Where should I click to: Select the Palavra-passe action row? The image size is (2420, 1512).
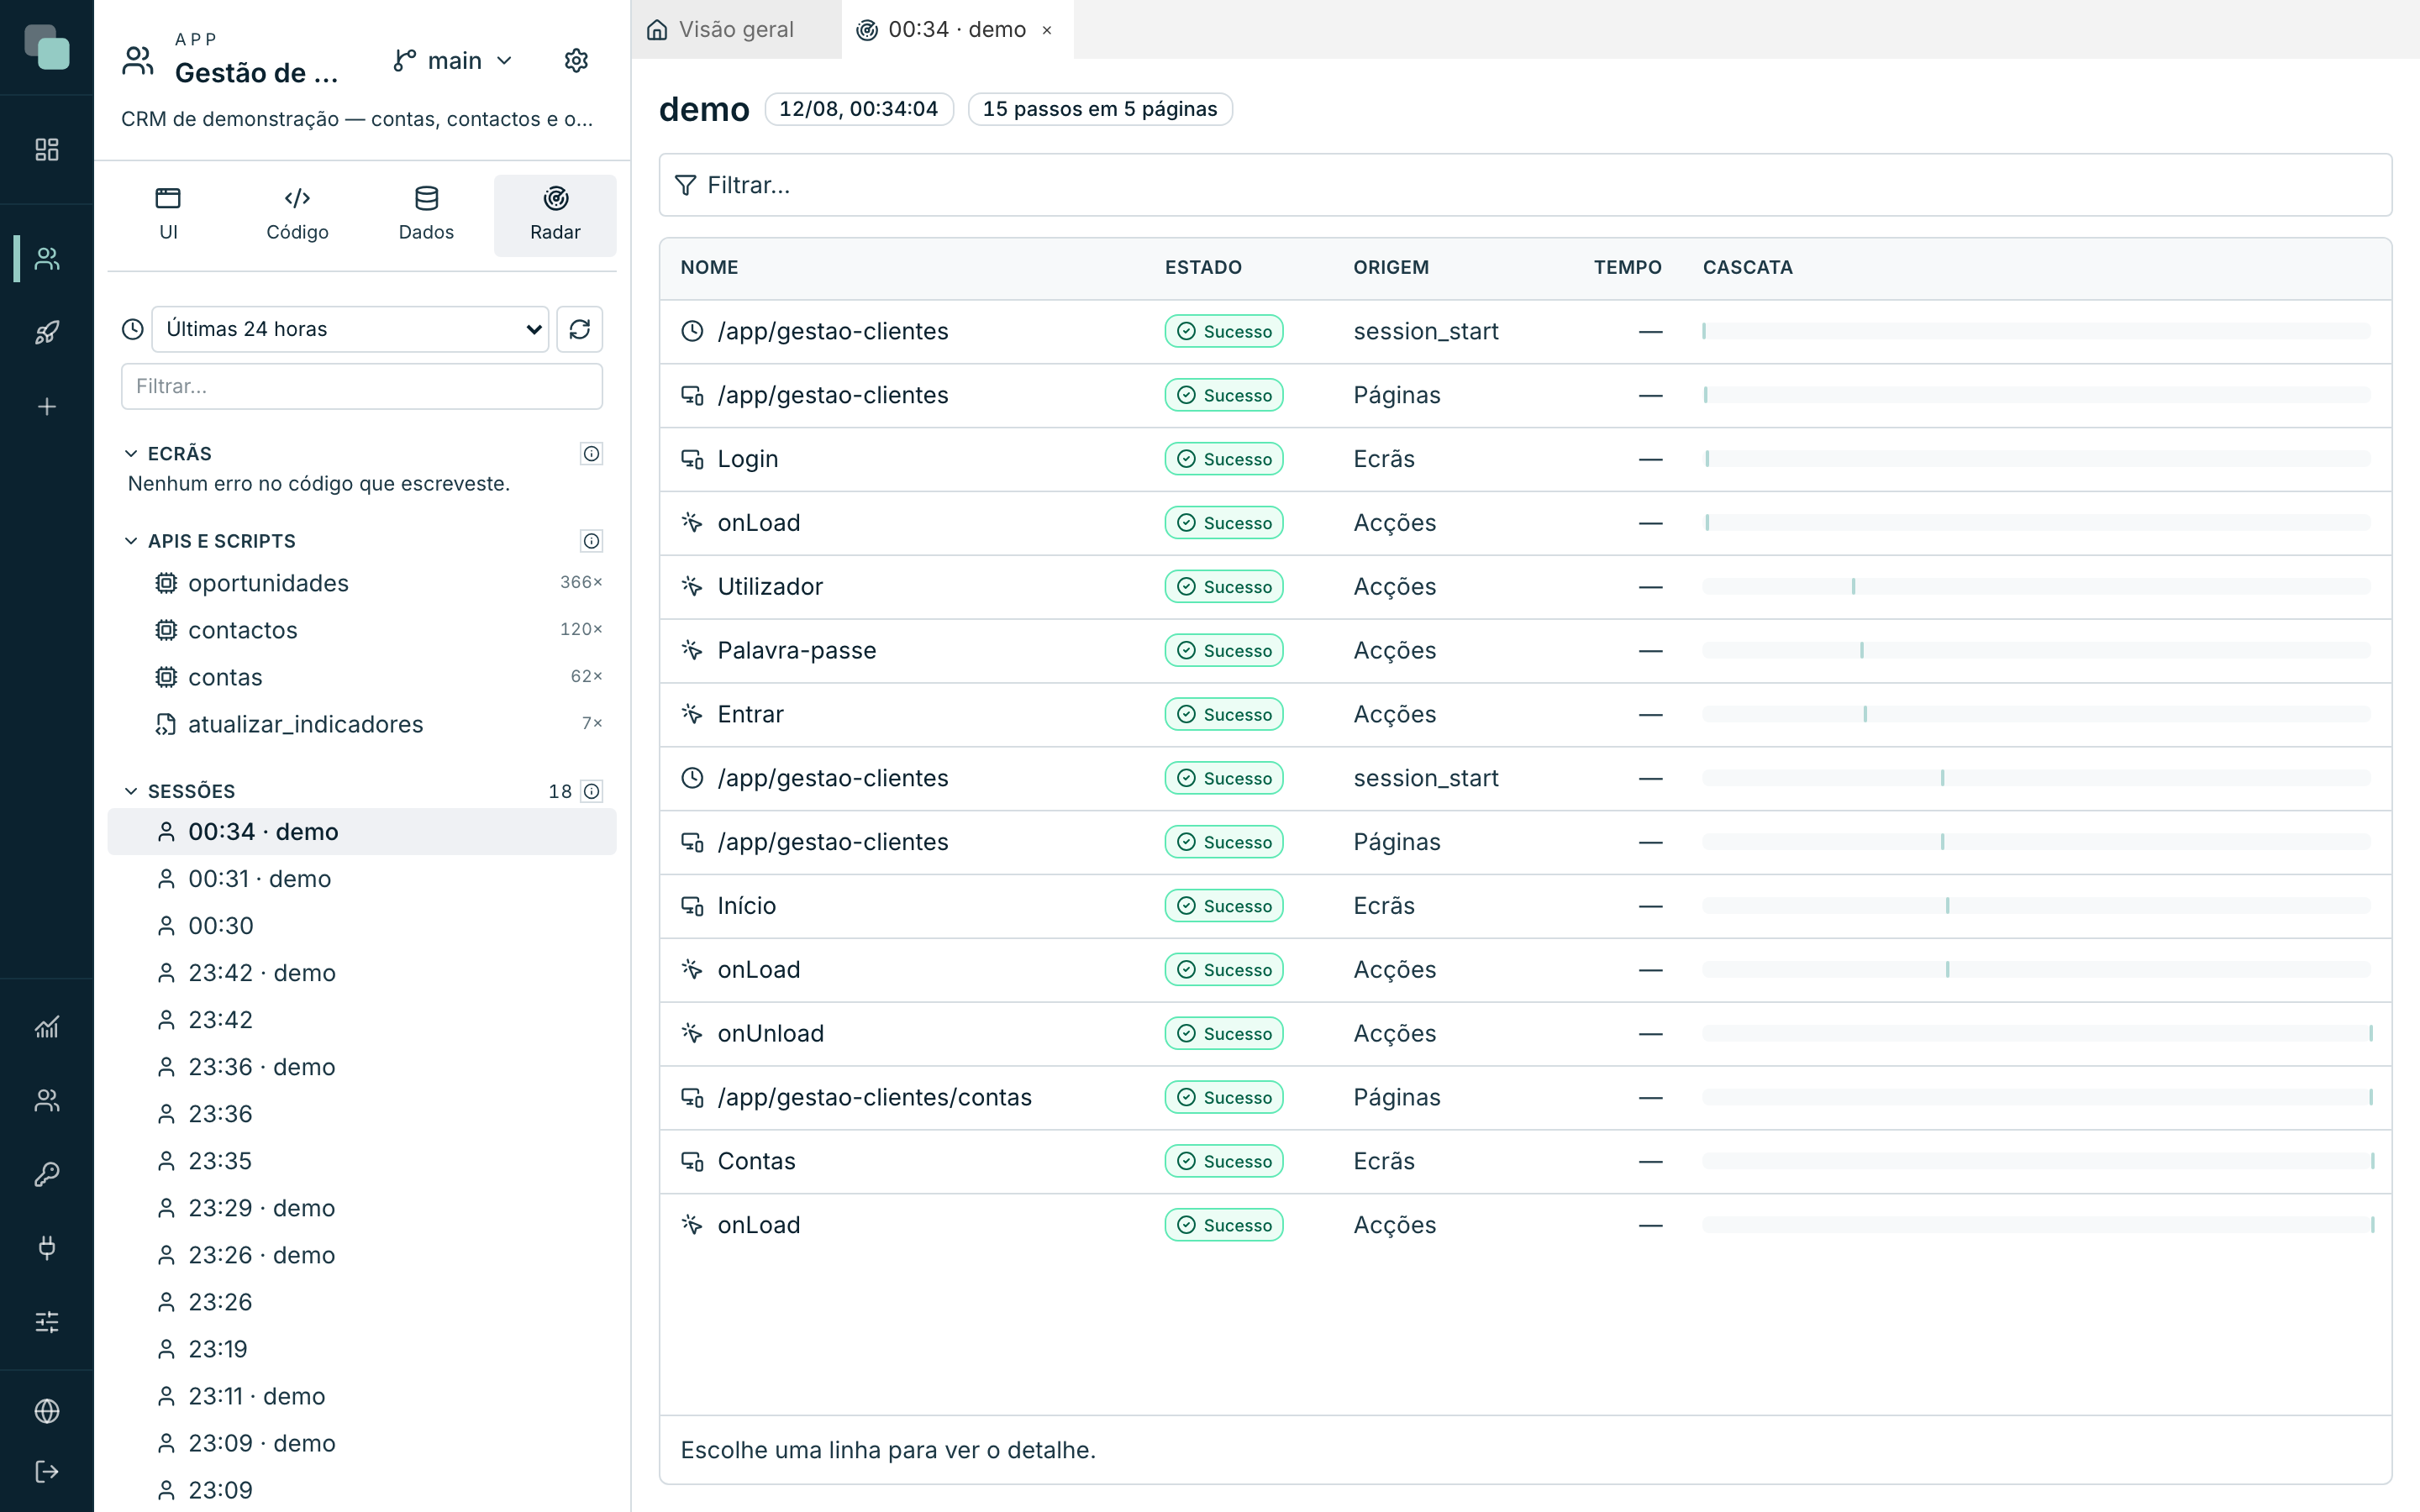(x=1525, y=651)
